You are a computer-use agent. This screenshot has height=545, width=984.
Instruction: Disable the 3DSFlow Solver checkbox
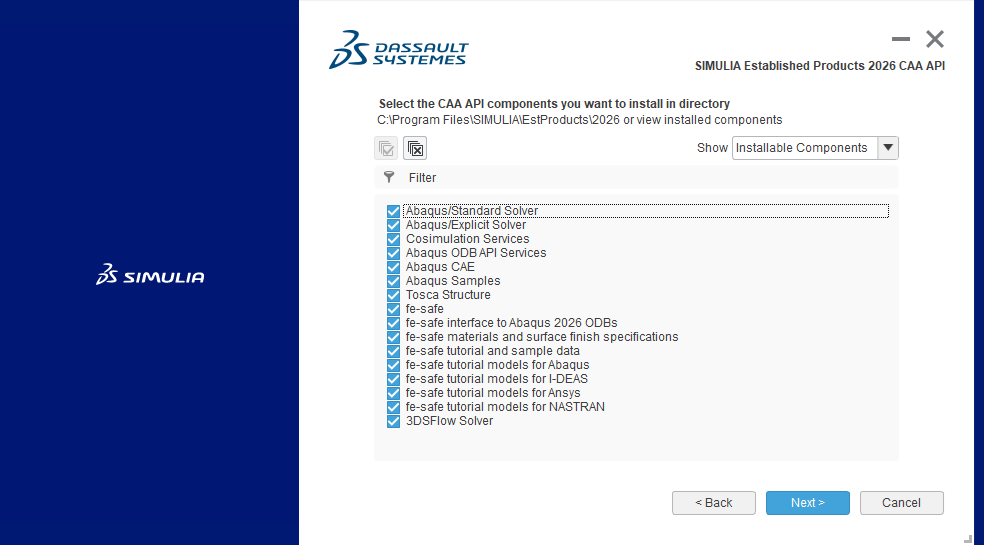click(393, 421)
